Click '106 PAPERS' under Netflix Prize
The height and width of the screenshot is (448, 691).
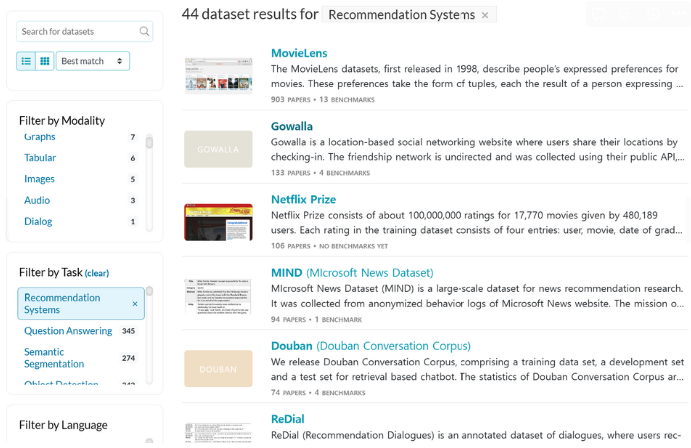[290, 246]
